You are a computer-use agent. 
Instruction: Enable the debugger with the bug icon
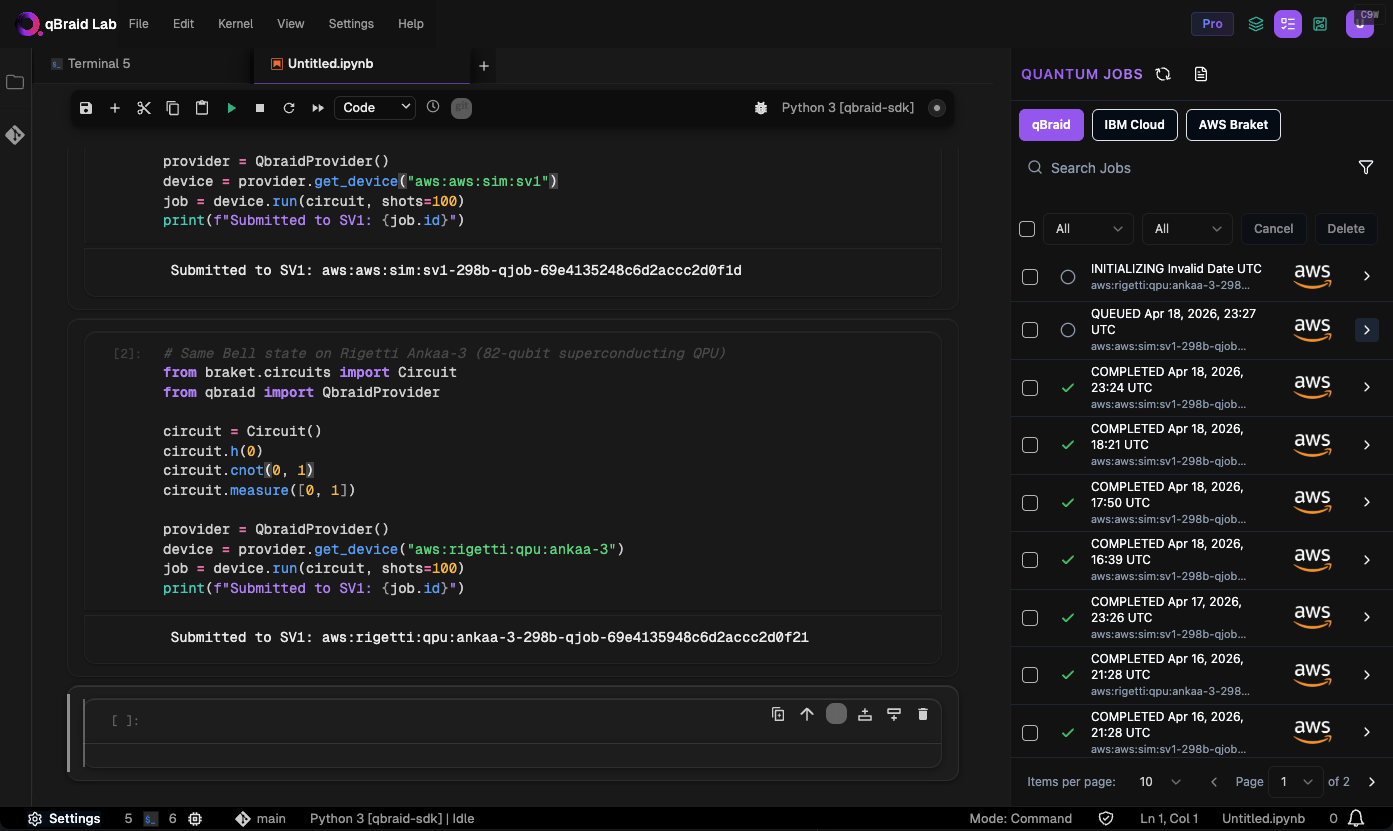pos(761,107)
